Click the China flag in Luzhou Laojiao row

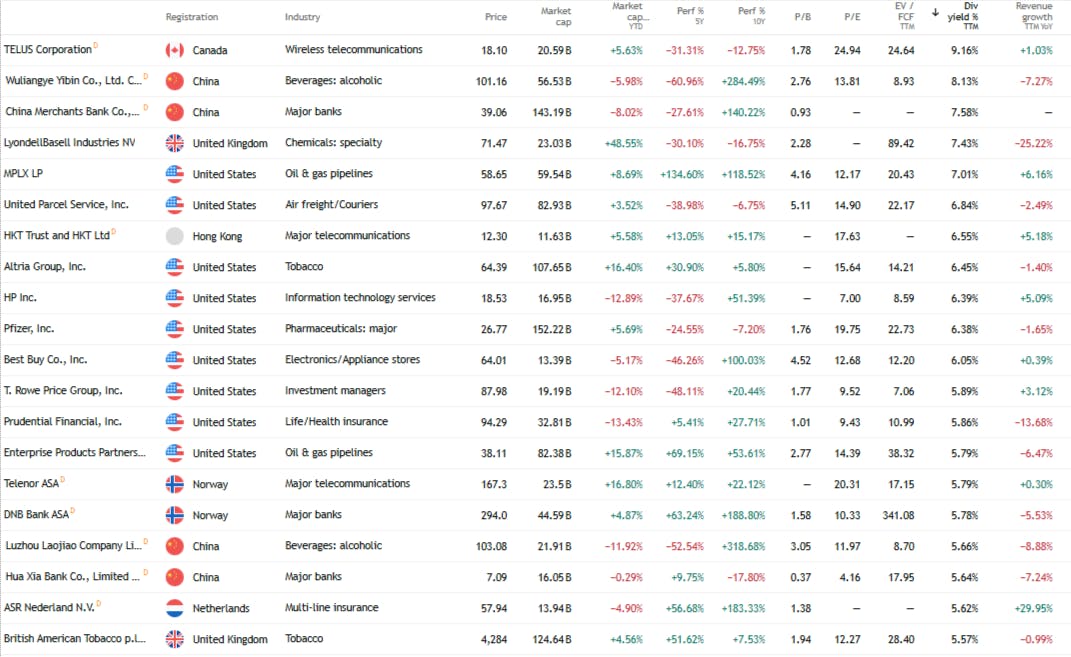[175, 546]
